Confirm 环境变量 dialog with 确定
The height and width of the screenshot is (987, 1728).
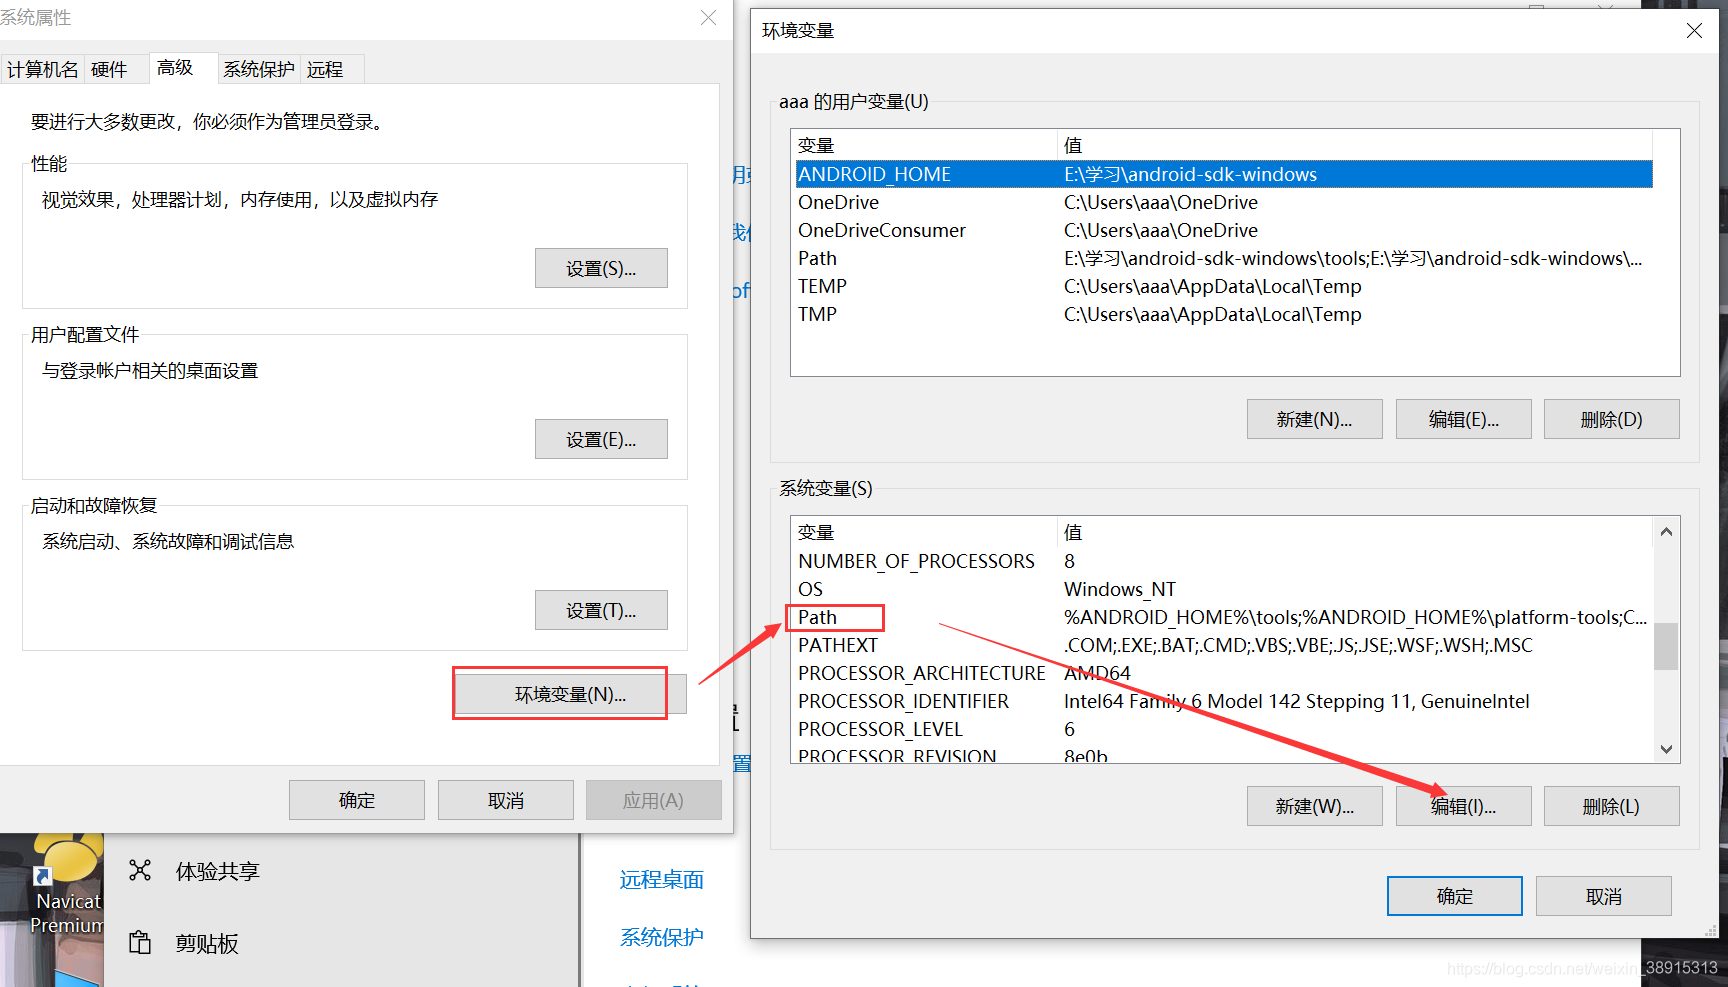(1454, 896)
